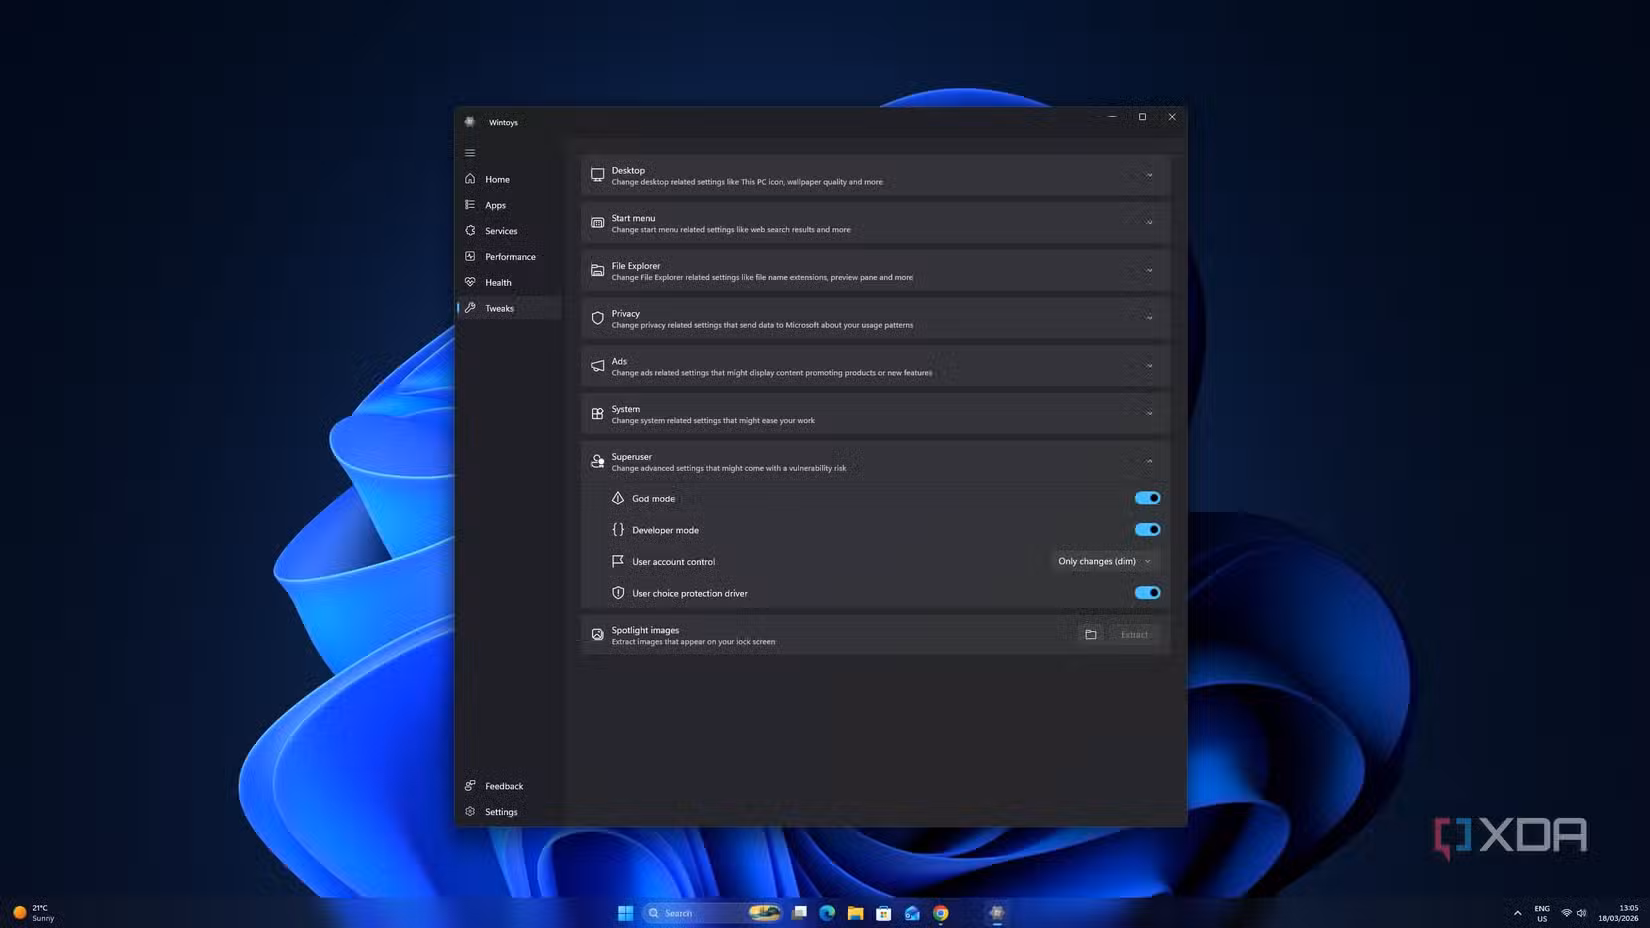Open the weather widget showing 21°C Sunny
This screenshot has width=1650, height=928.
[x=34, y=913]
